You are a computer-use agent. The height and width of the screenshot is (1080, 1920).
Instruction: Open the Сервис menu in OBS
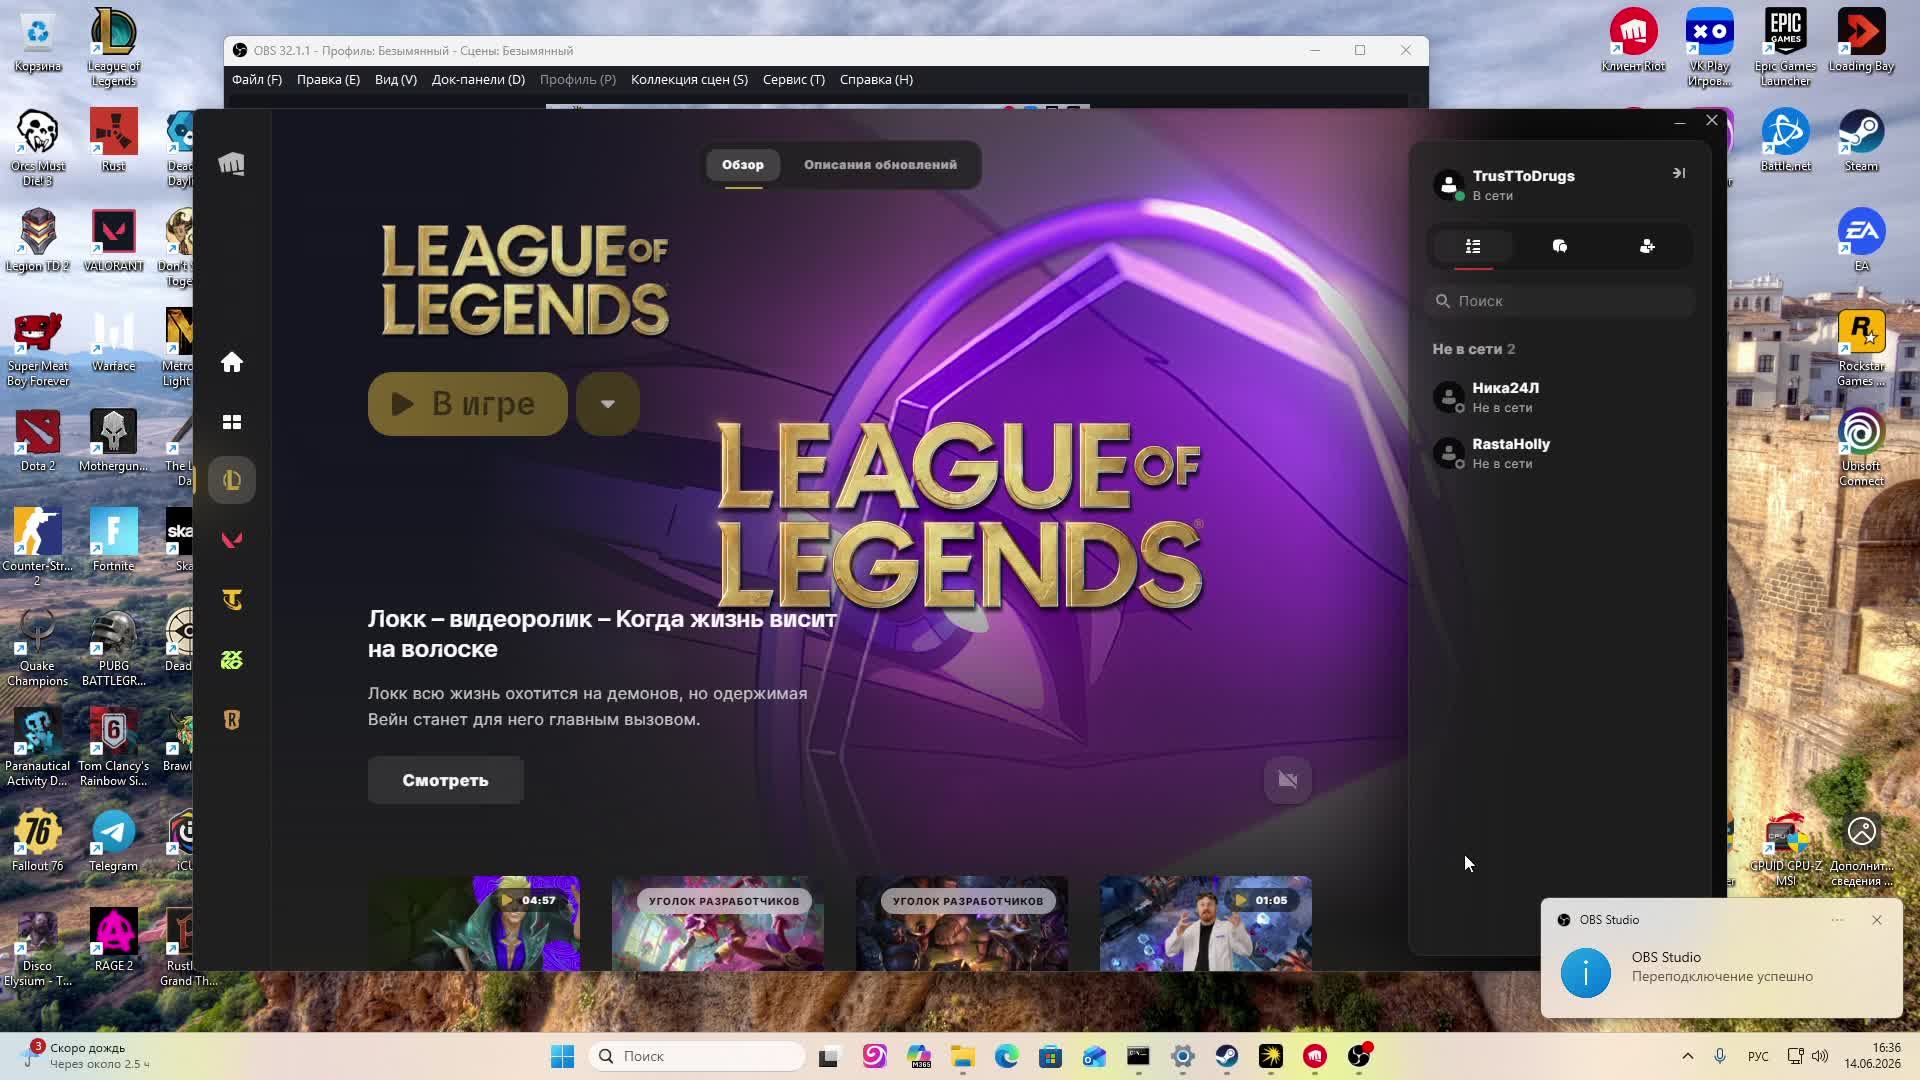(794, 80)
